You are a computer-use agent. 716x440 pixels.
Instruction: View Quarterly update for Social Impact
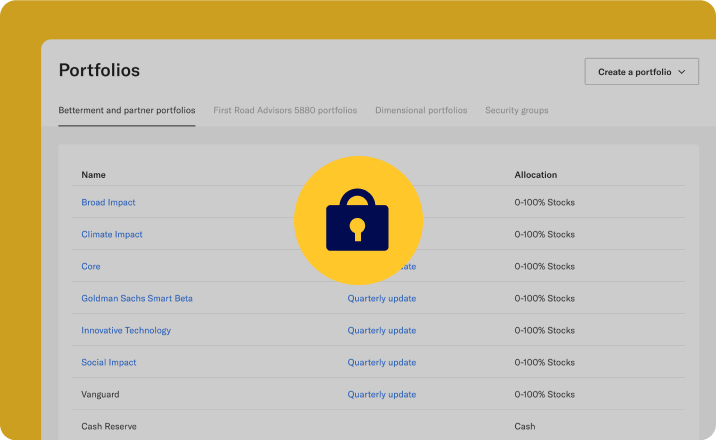tap(382, 362)
